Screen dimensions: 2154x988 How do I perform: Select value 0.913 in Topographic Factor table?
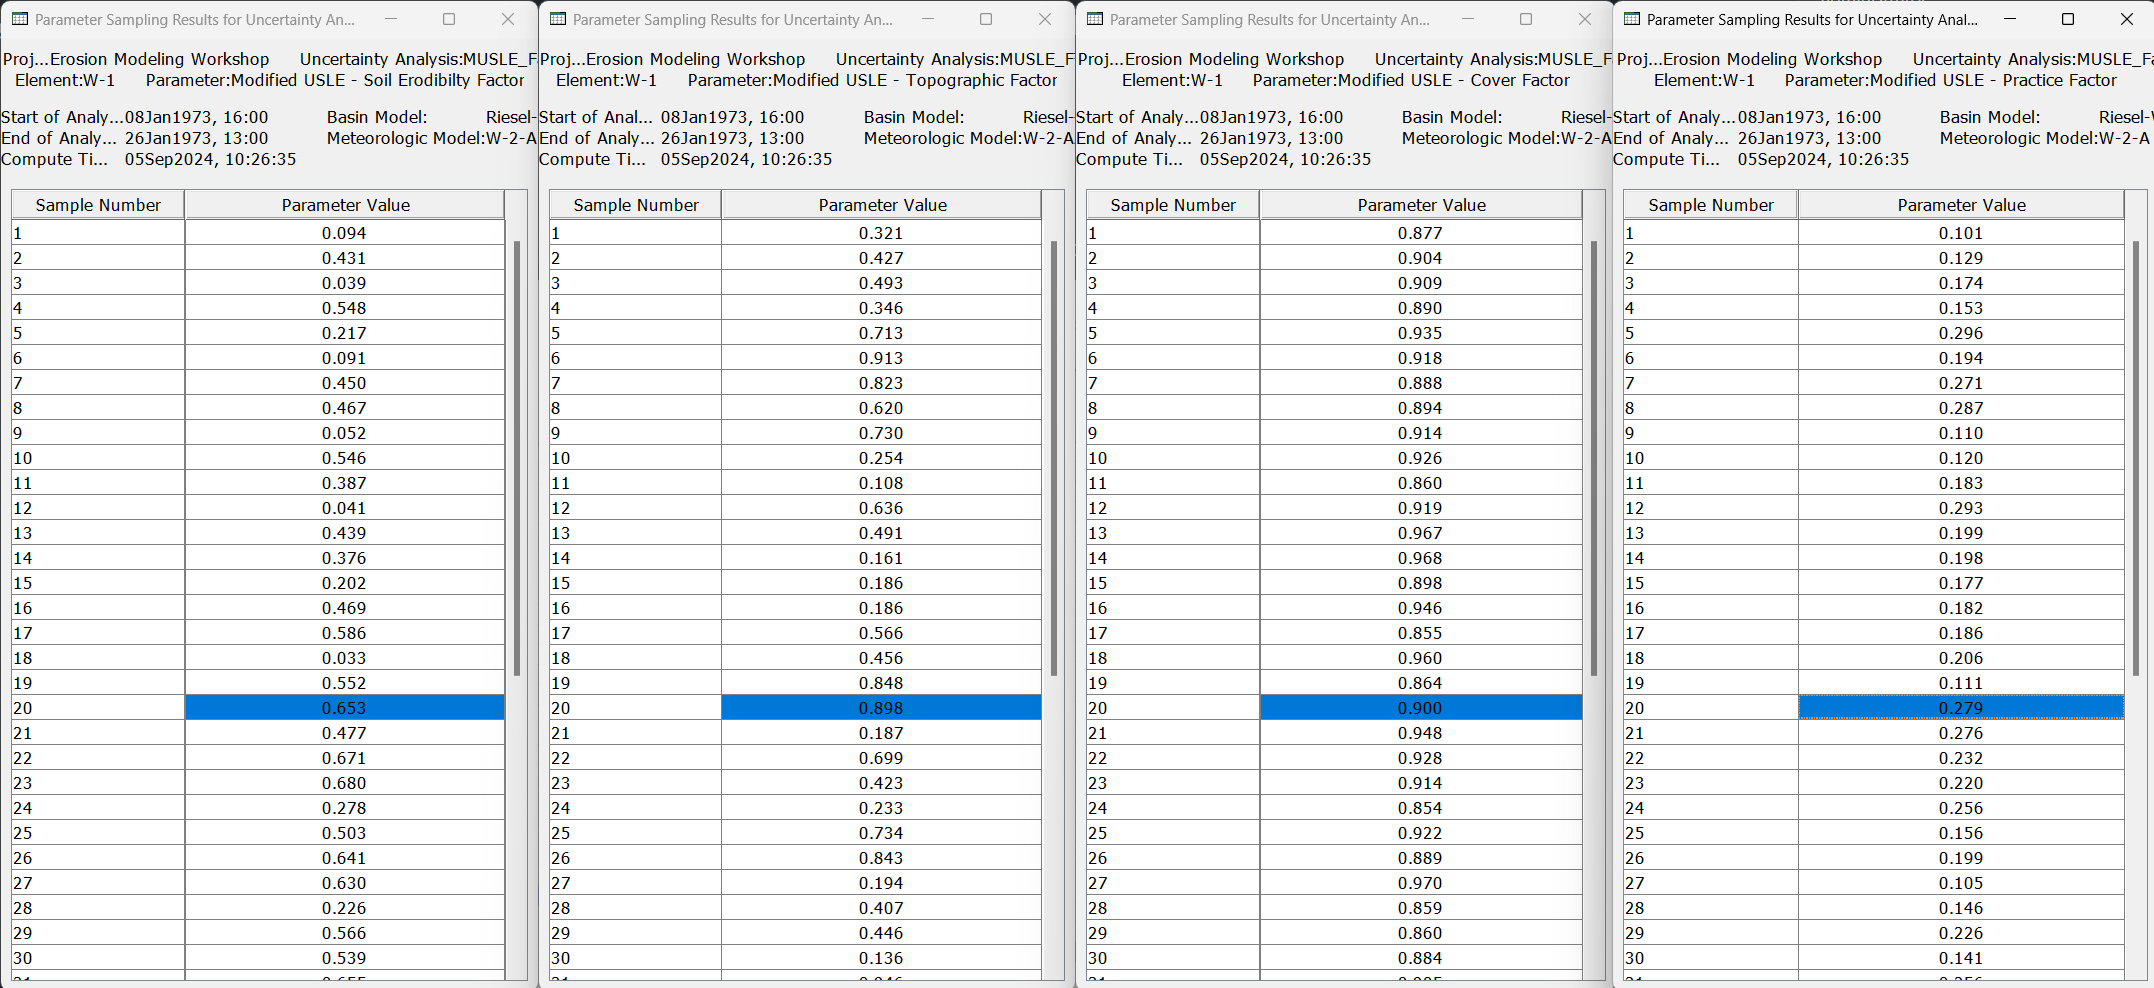pos(880,358)
